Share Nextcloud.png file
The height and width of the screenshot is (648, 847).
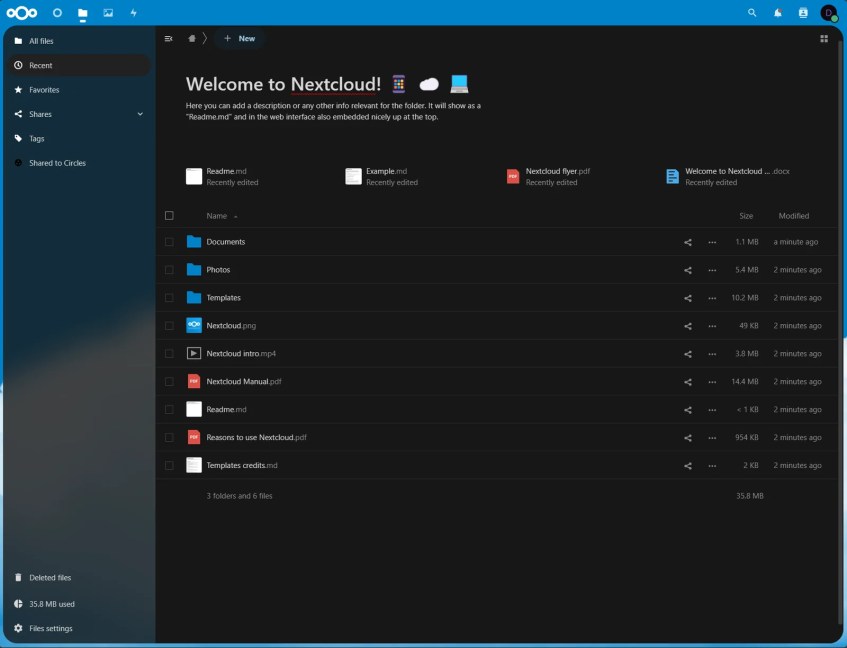688,326
